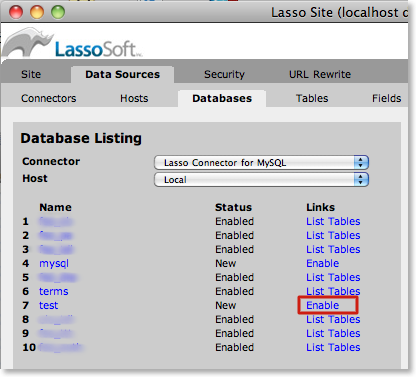Viewport: 416px width, 377px height.
Task: Open the Tables sub-tab
Action: pyautogui.click(x=312, y=98)
